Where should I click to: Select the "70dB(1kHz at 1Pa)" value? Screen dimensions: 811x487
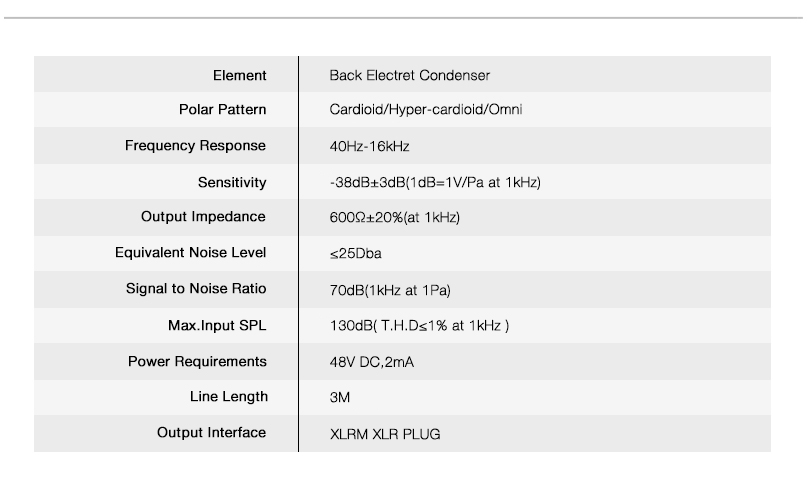[390, 290]
